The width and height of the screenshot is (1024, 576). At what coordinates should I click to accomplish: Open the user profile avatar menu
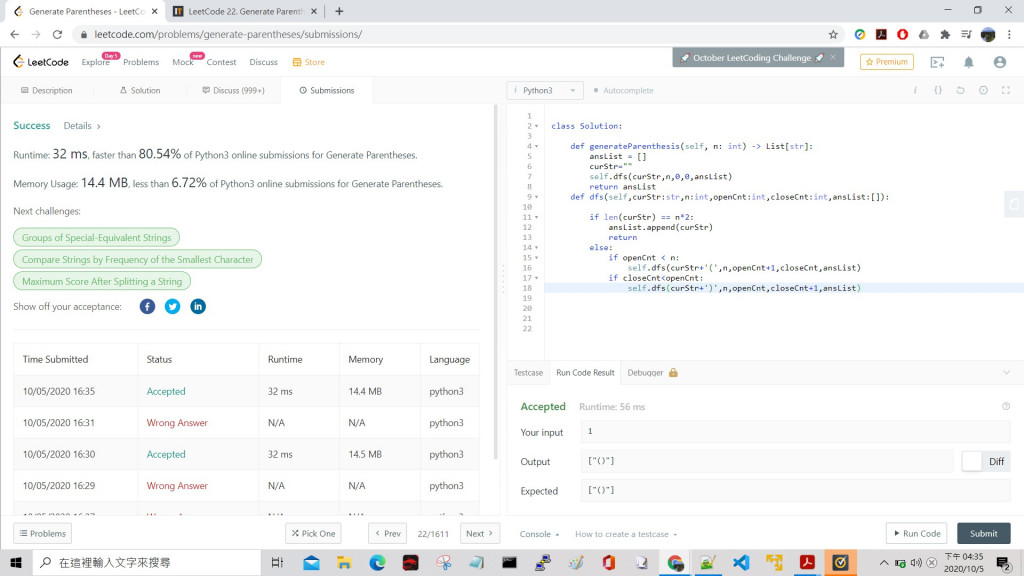click(x=1000, y=62)
